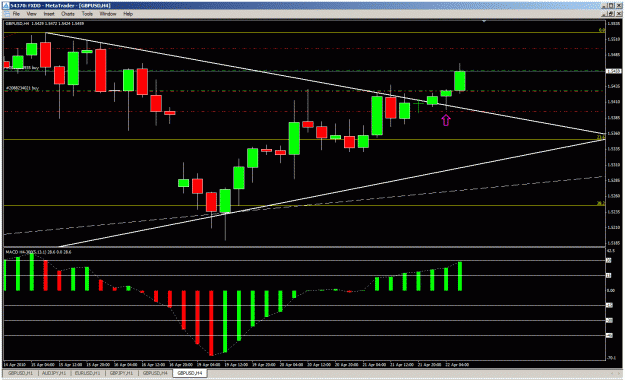Click the '19 Apr 04:00' time label

point(208,364)
